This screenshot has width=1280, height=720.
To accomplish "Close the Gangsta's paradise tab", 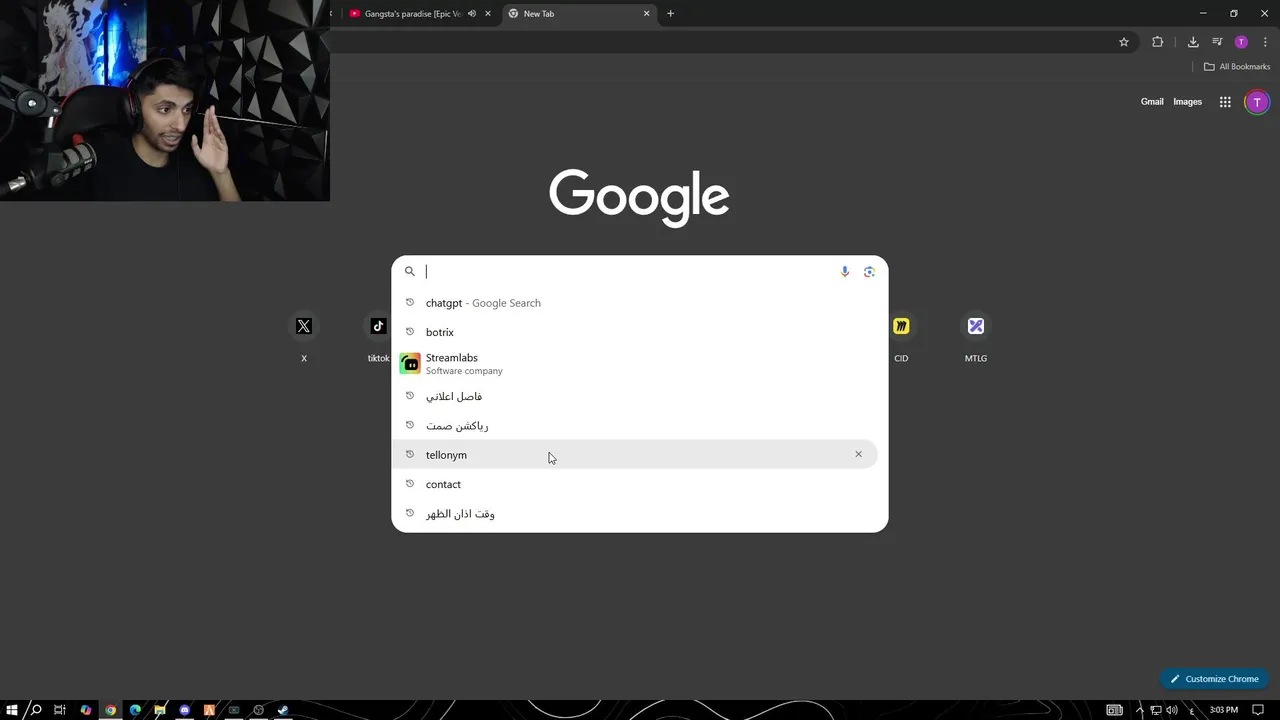I will (x=488, y=14).
